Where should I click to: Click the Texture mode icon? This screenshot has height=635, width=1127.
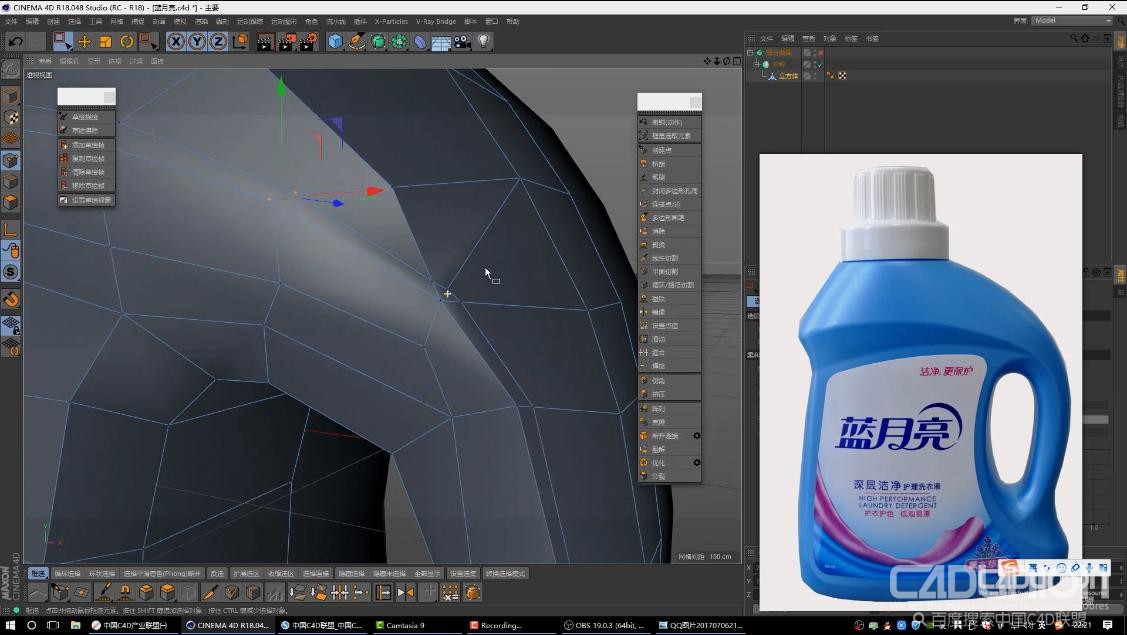pos(11,118)
